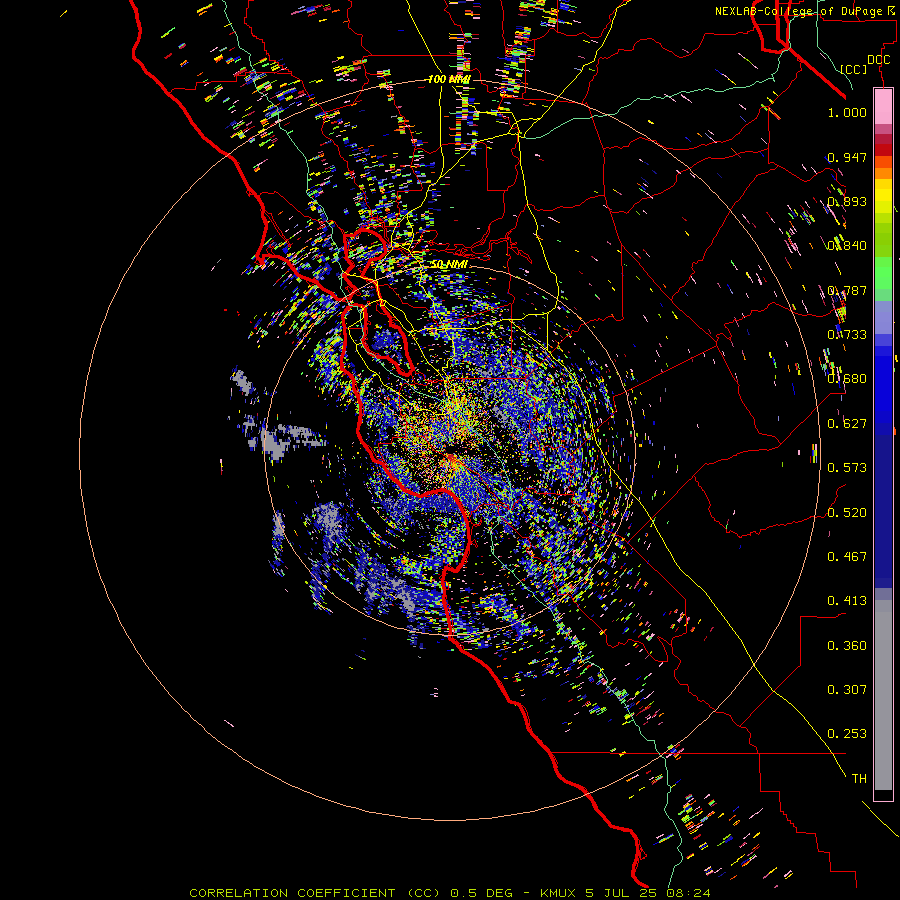Pick the gray lower segment of color bar
900x900 pixels.
(883, 695)
